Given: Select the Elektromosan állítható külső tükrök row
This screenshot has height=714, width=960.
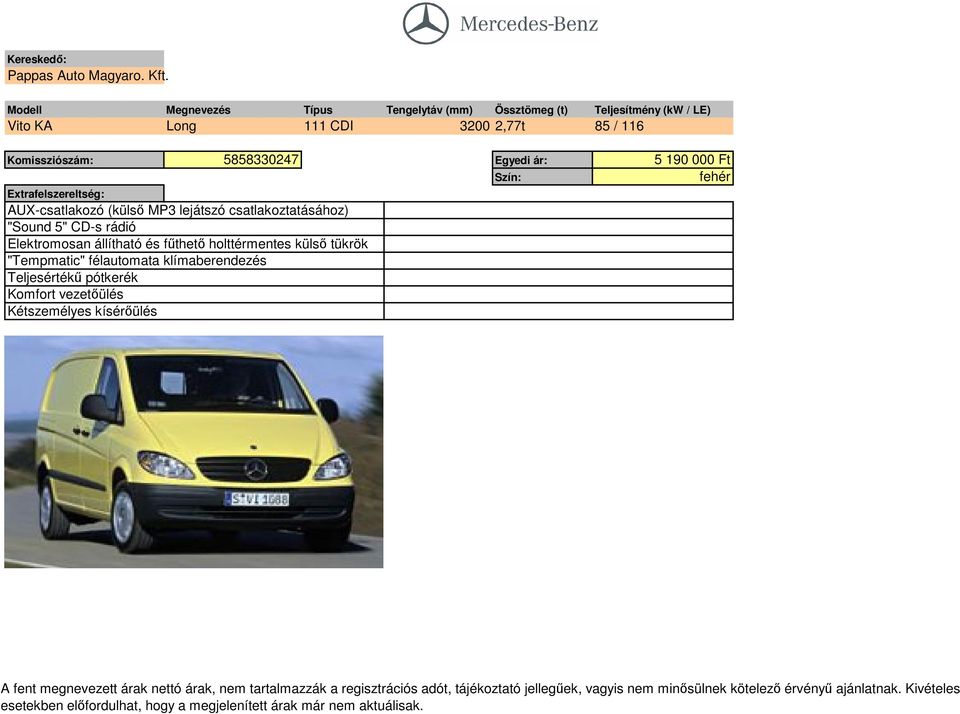Looking at the screenshot, I should pyautogui.click(x=369, y=244).
